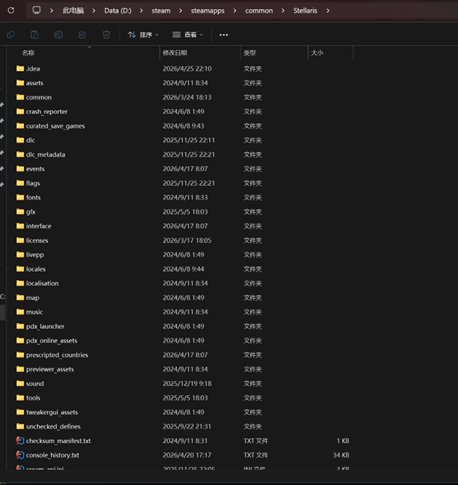Select the previewer_assets folder name
This screenshot has width=458, height=485.
50,369
